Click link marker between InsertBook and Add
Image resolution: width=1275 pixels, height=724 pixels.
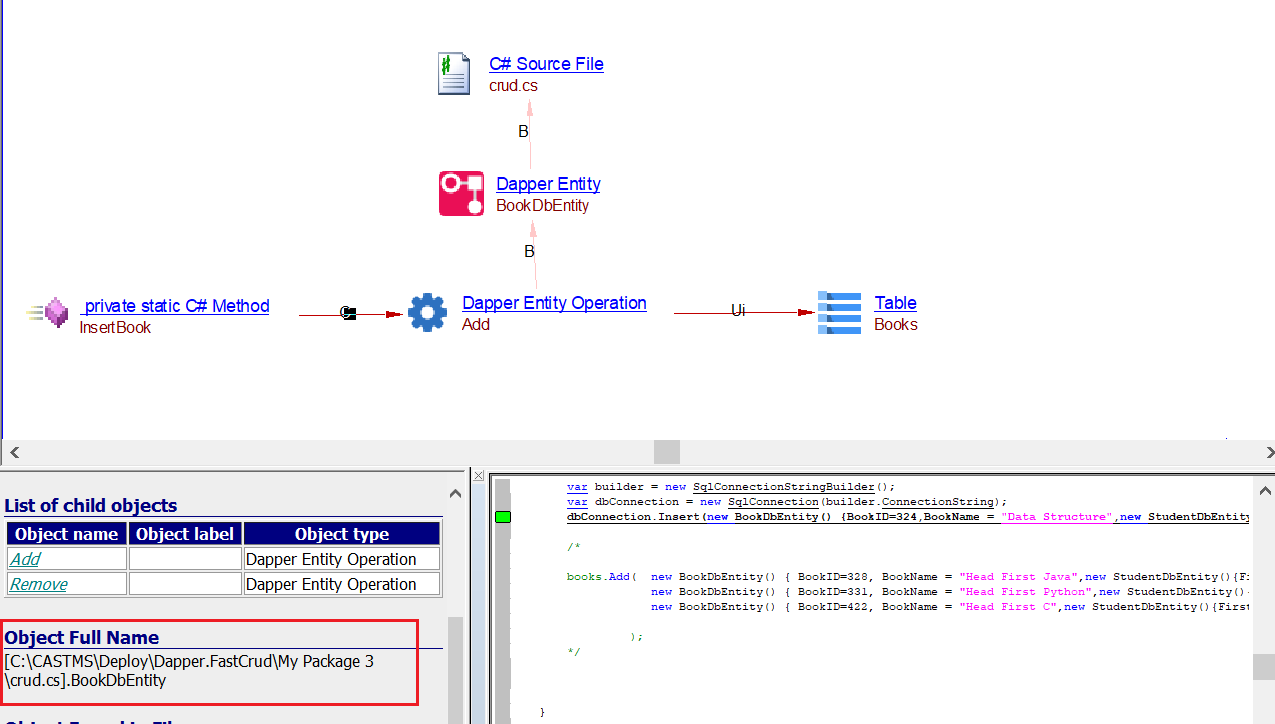click(x=348, y=313)
